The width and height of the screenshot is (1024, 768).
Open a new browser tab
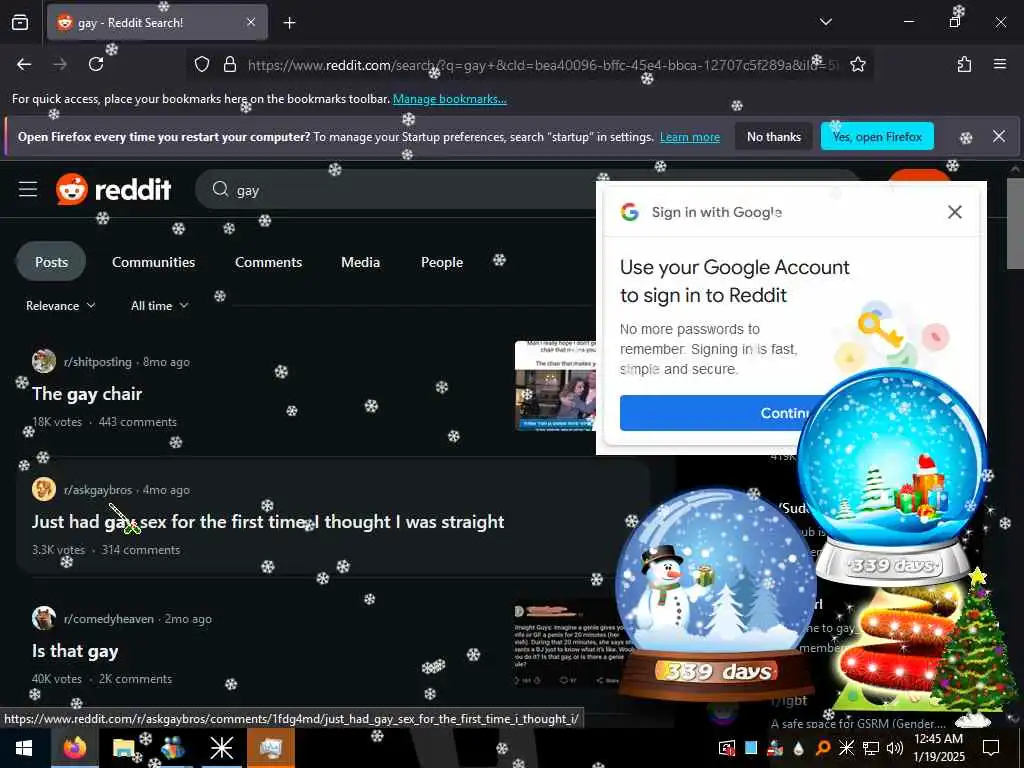tap(289, 23)
